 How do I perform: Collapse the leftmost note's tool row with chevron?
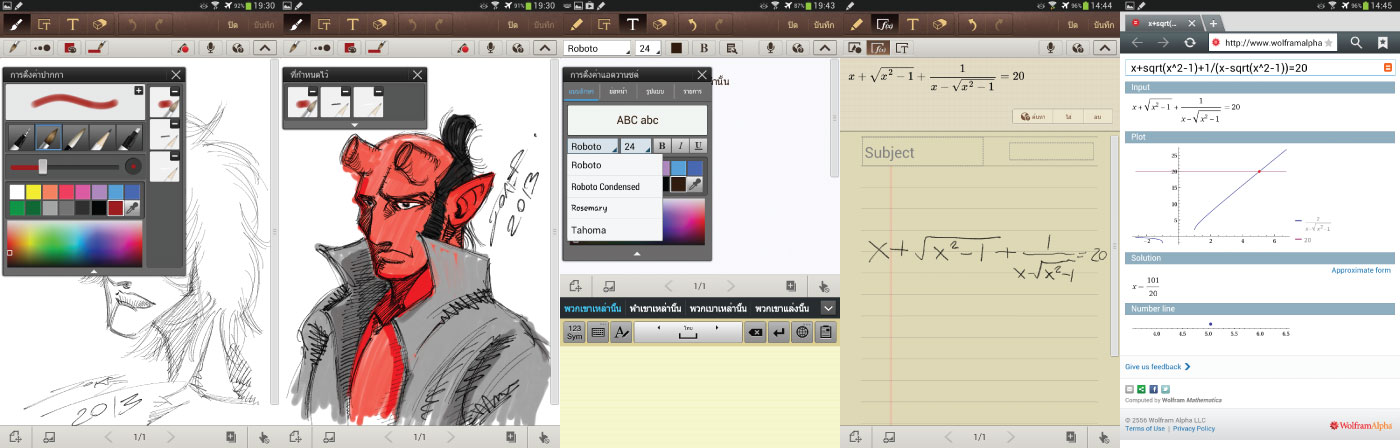[264, 46]
